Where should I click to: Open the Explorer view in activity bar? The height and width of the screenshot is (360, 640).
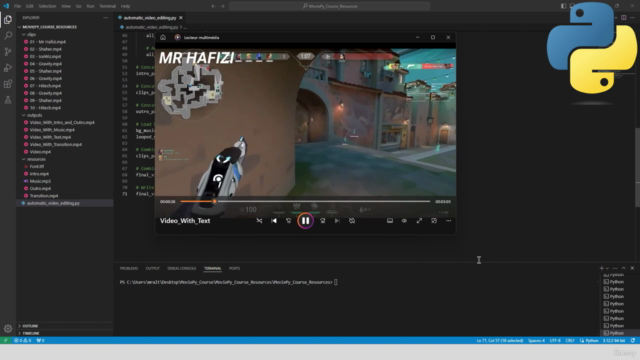8,20
